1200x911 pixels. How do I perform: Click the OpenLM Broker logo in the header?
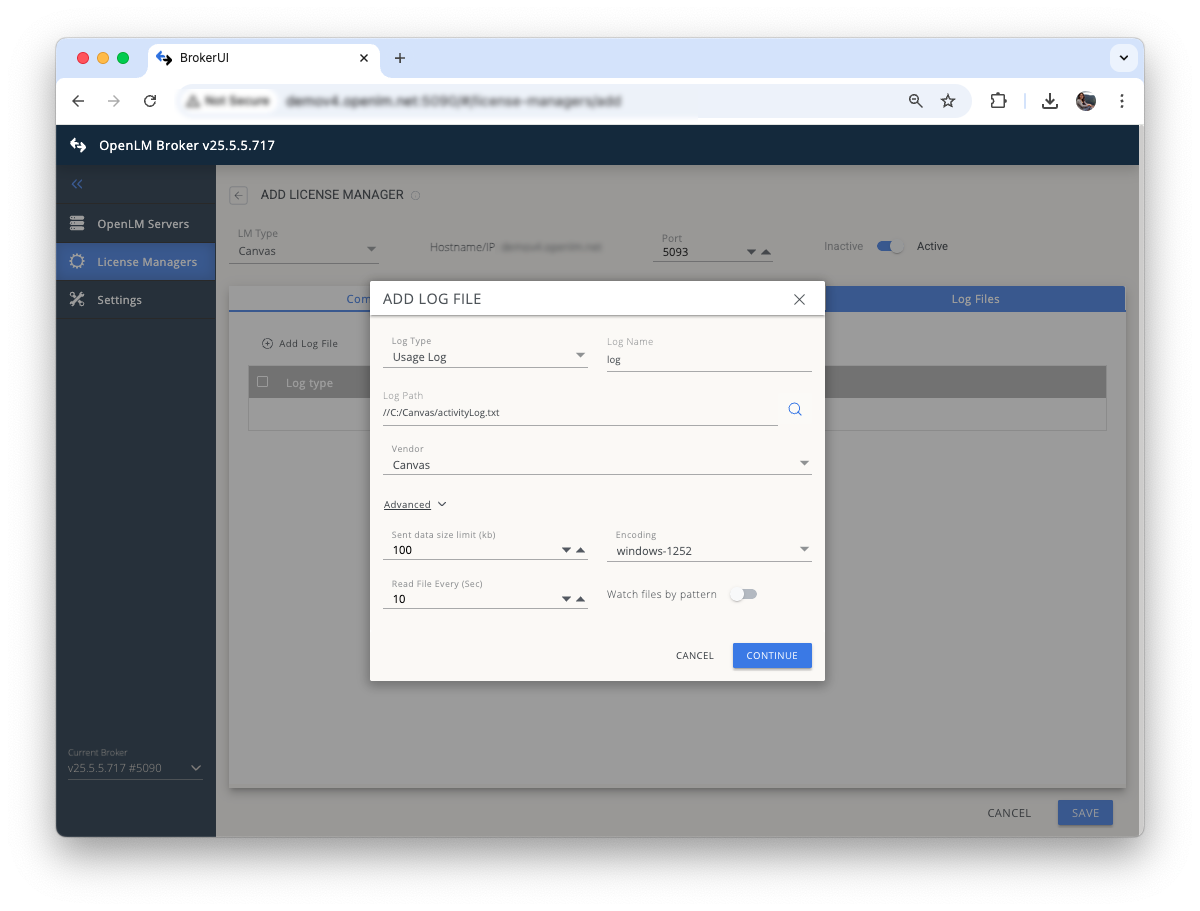click(78, 144)
